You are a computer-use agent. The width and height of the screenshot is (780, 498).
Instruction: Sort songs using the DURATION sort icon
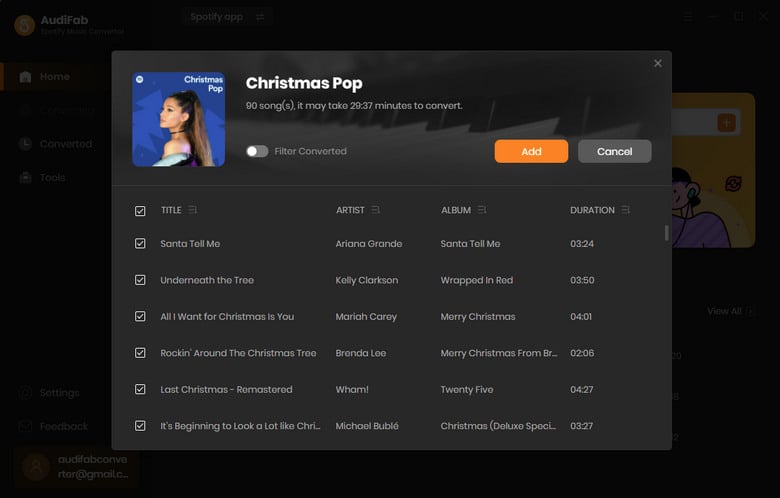pyautogui.click(x=626, y=210)
